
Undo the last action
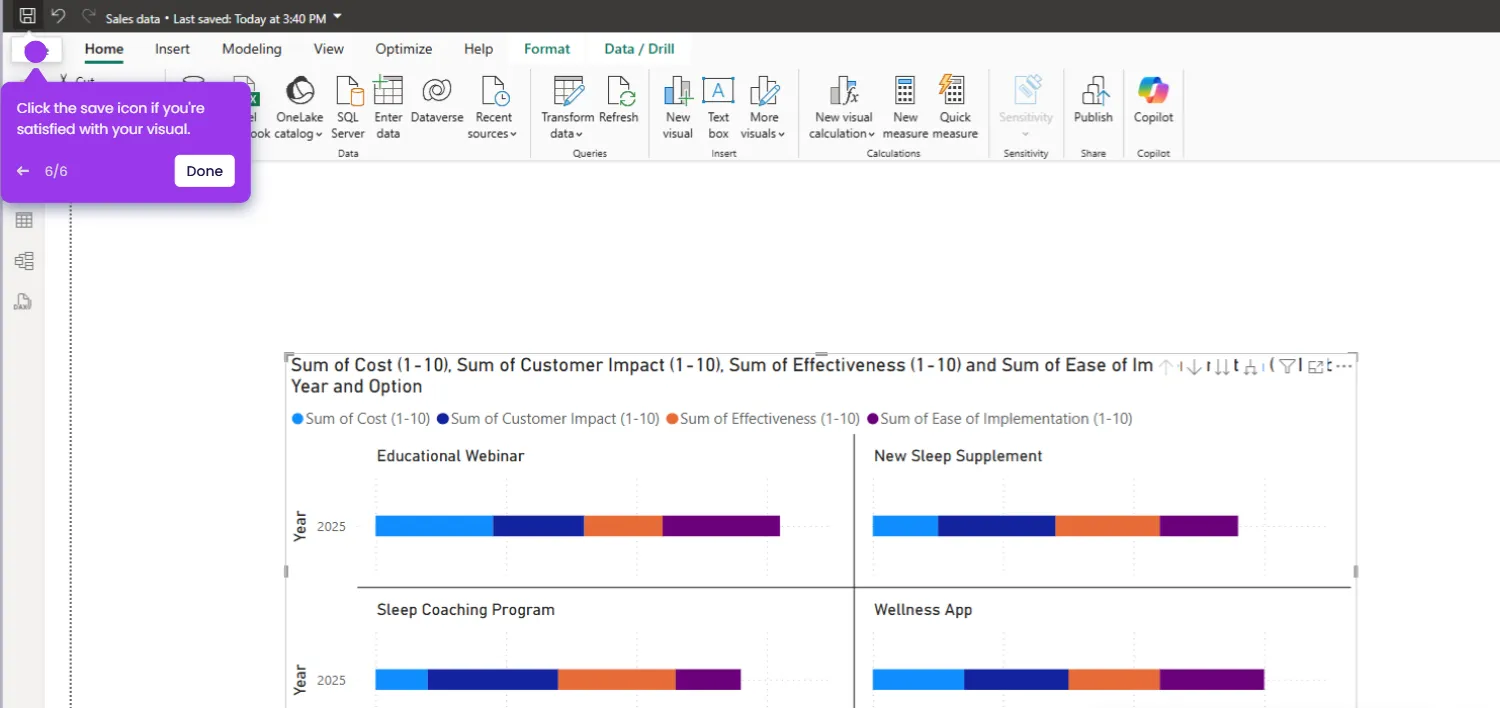58,16
